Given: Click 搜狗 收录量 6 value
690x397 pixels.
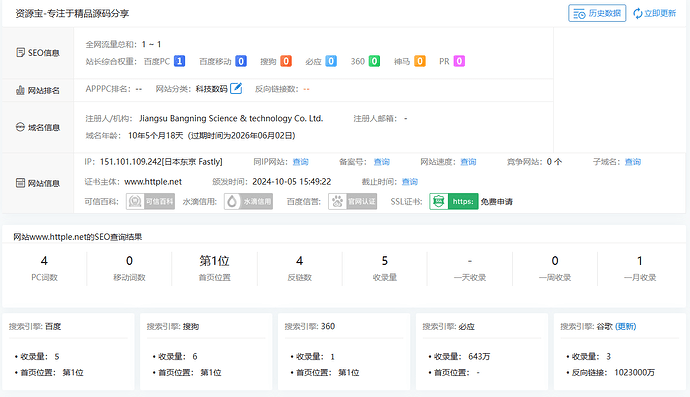Looking at the screenshot, I should point(195,357).
